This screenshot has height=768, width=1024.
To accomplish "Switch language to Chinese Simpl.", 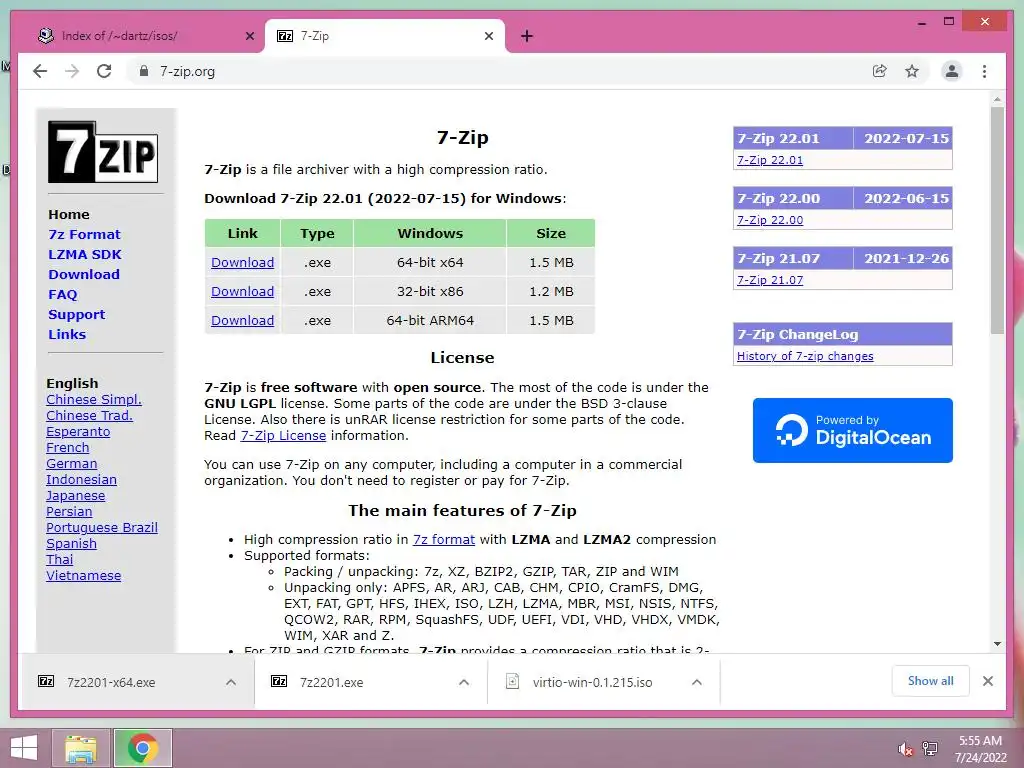I will pos(93,400).
